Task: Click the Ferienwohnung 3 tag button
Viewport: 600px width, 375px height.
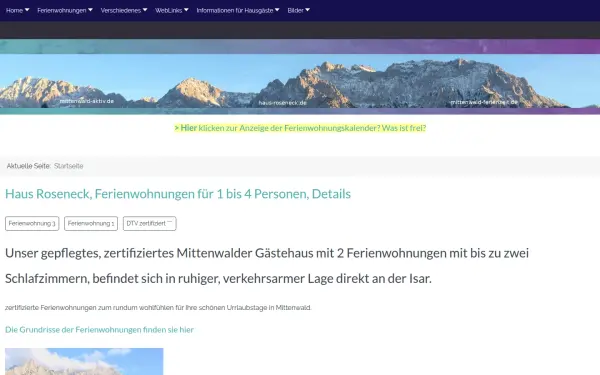Action: point(32,223)
